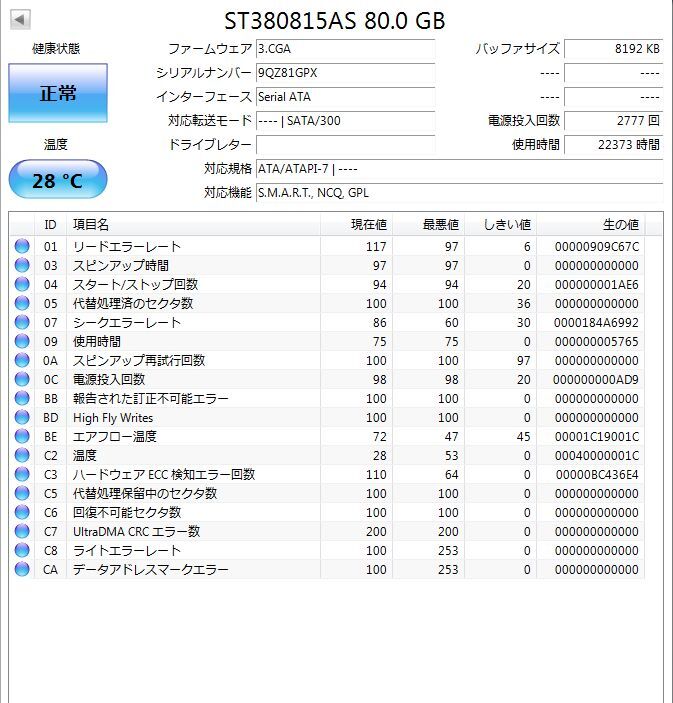Click status icon for スピンアップ時間 row

click(x=22, y=266)
